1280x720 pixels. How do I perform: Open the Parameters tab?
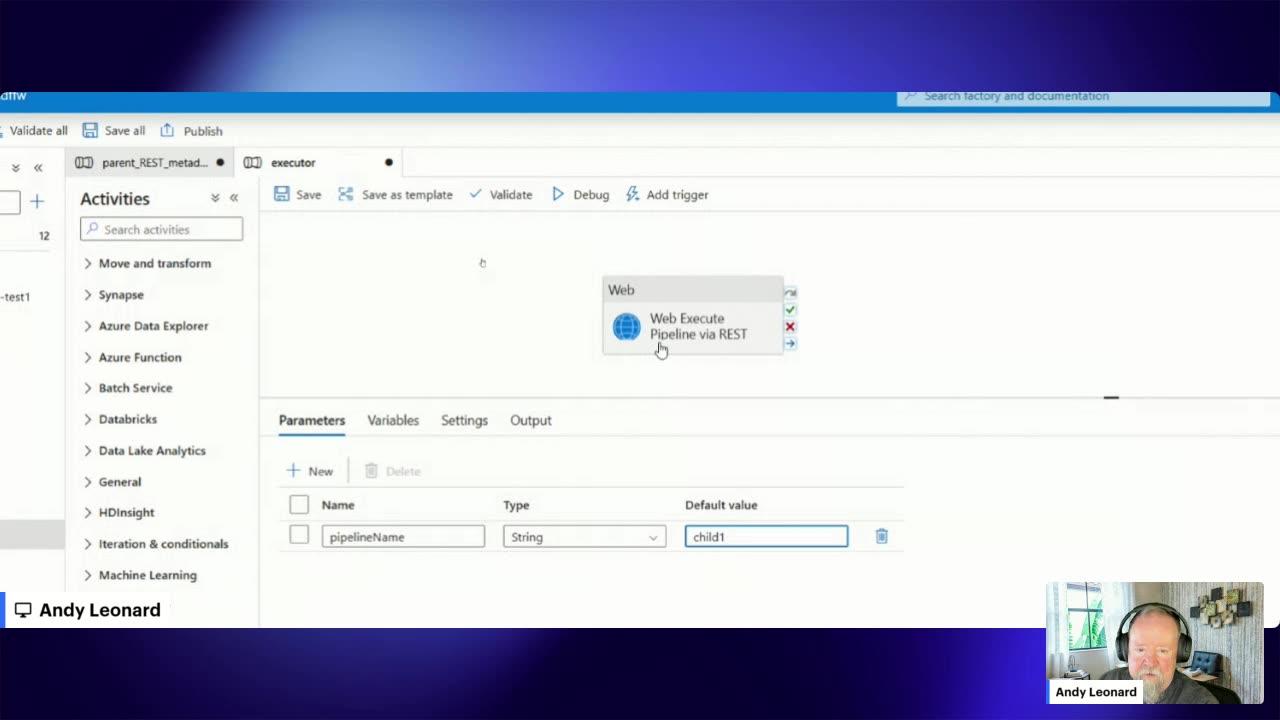point(312,421)
